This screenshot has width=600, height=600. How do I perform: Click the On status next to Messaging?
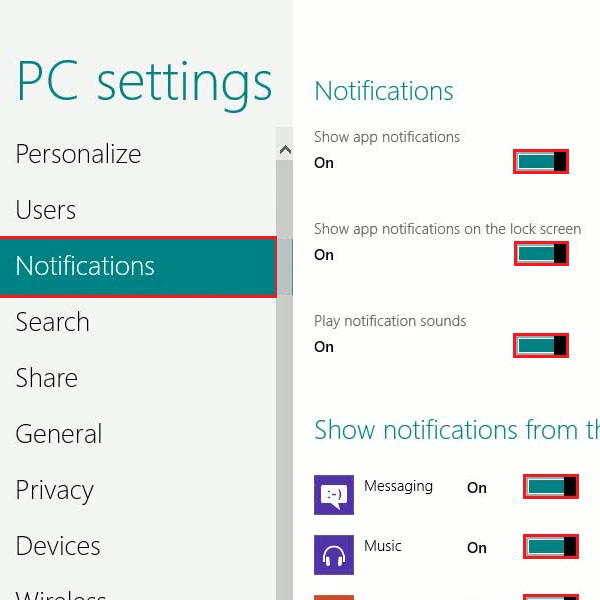coord(477,488)
